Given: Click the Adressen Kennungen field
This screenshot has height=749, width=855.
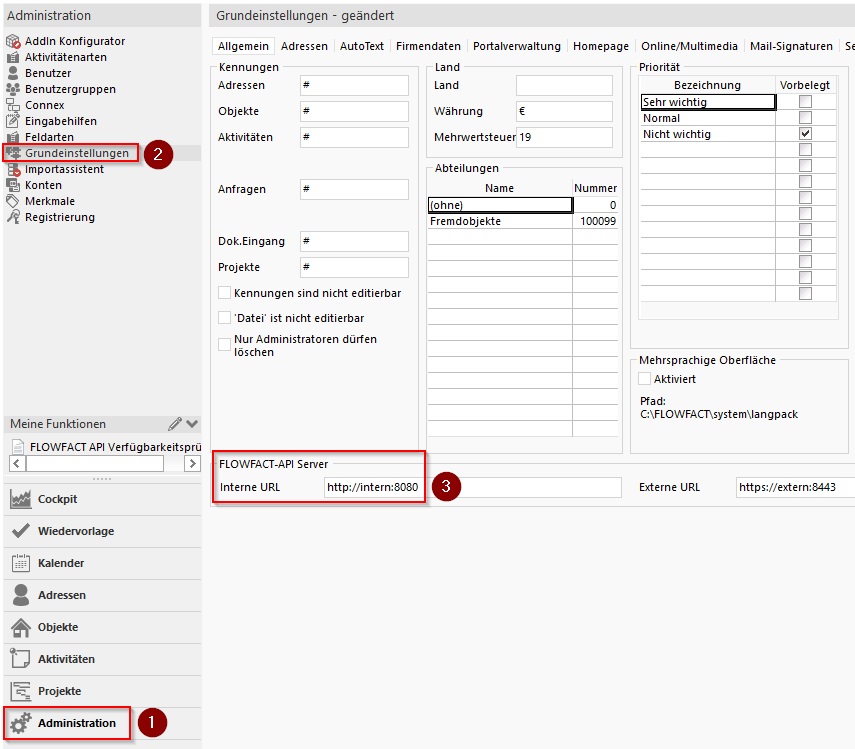Looking at the screenshot, I should (x=354, y=85).
